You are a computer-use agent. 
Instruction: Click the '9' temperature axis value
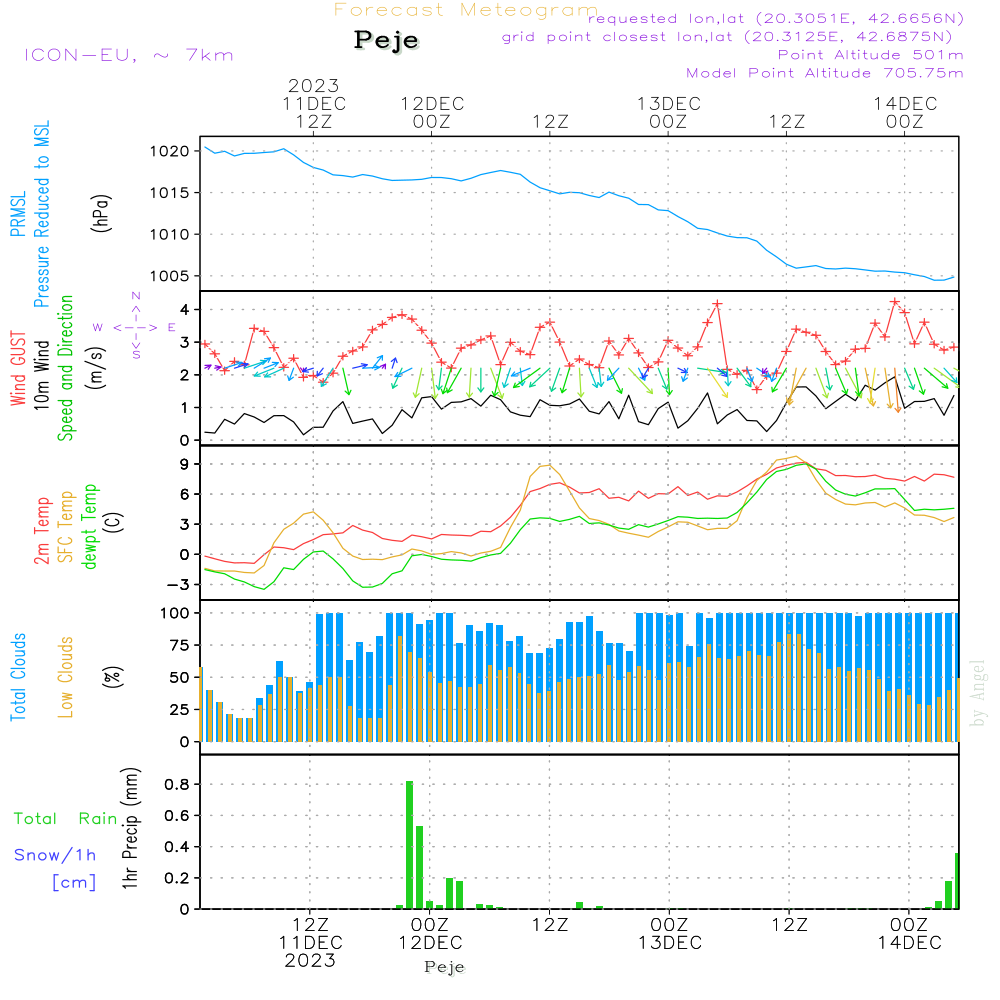[x=184, y=464]
